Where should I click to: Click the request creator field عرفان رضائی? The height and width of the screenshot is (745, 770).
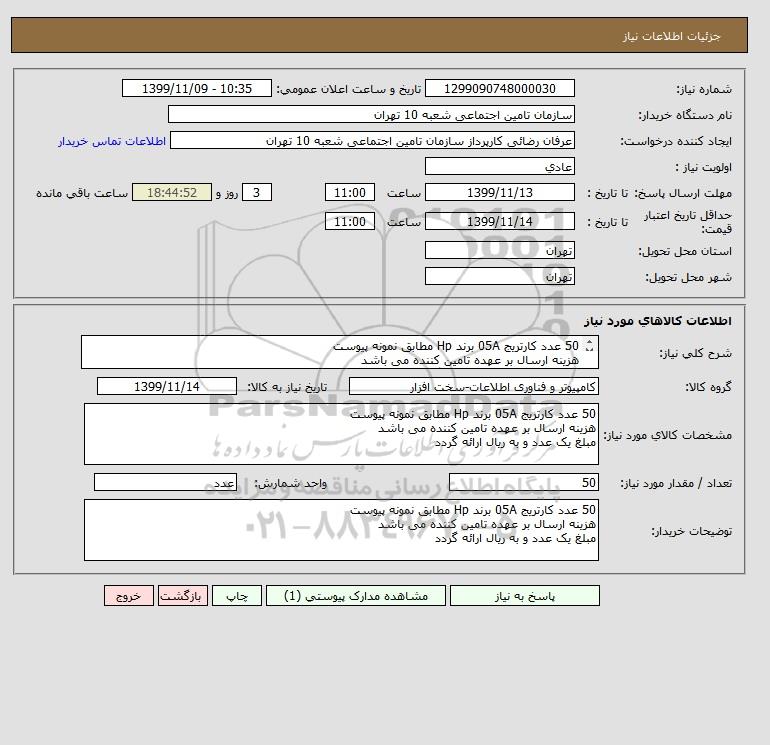372,140
